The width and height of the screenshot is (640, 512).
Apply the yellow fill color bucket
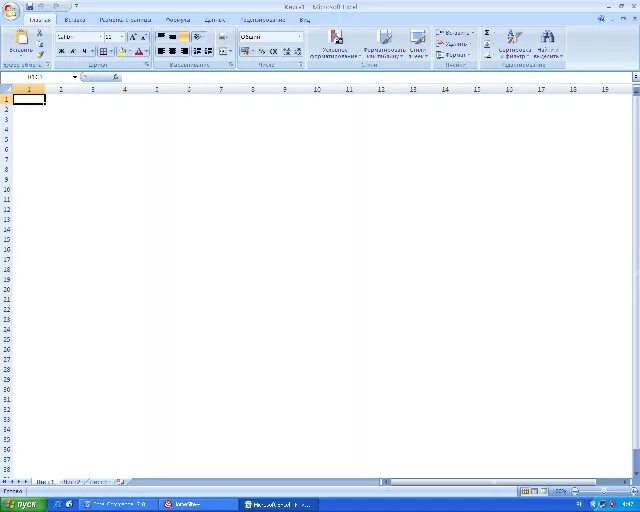click(122, 51)
